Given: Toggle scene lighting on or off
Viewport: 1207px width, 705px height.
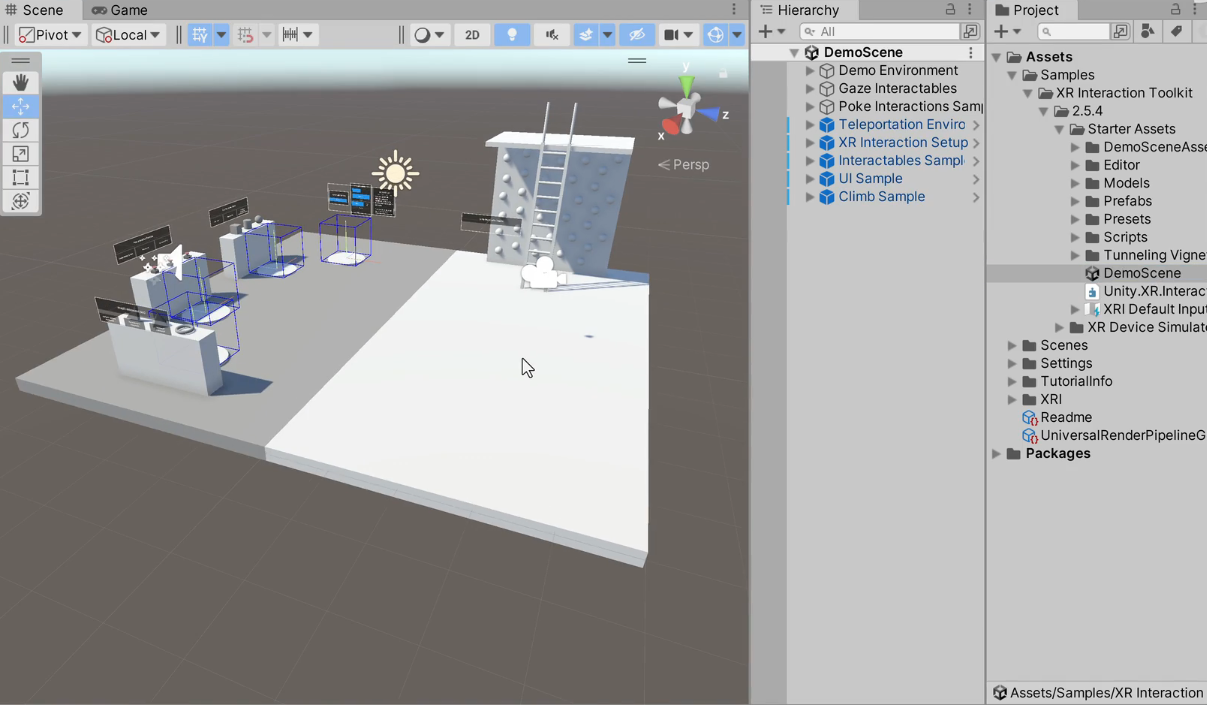Looking at the screenshot, I should [511, 34].
